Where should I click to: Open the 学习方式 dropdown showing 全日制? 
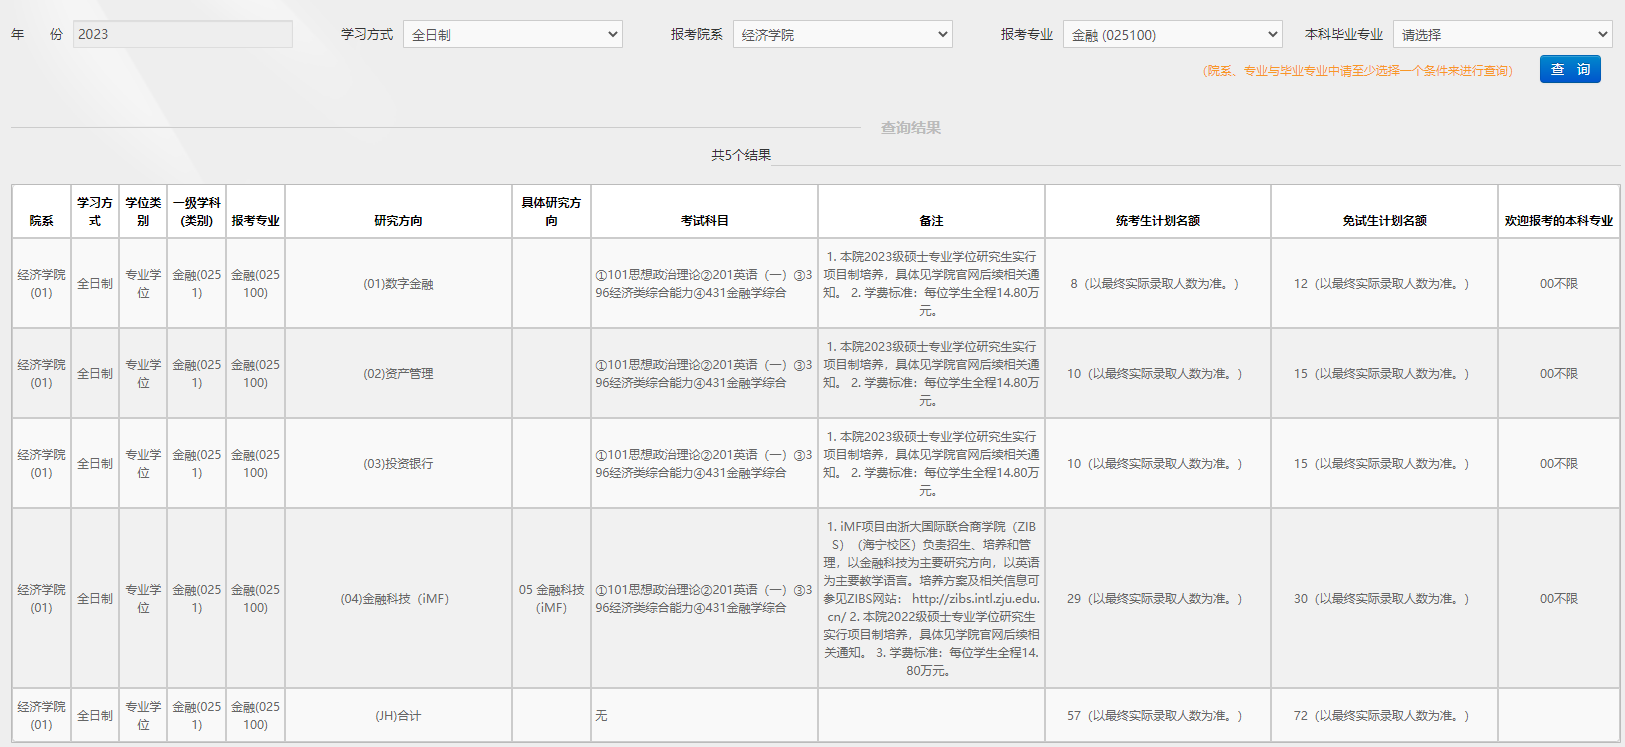tap(512, 34)
